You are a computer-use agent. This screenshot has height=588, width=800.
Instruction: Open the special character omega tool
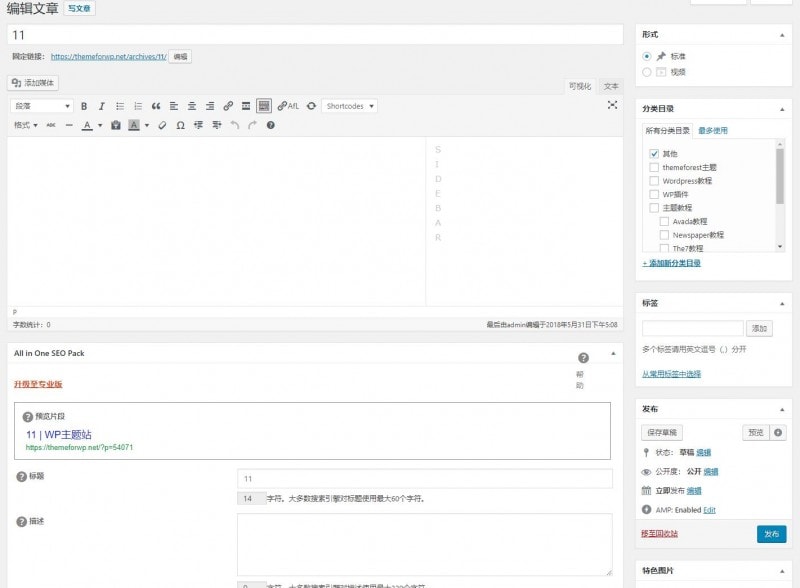(180, 125)
